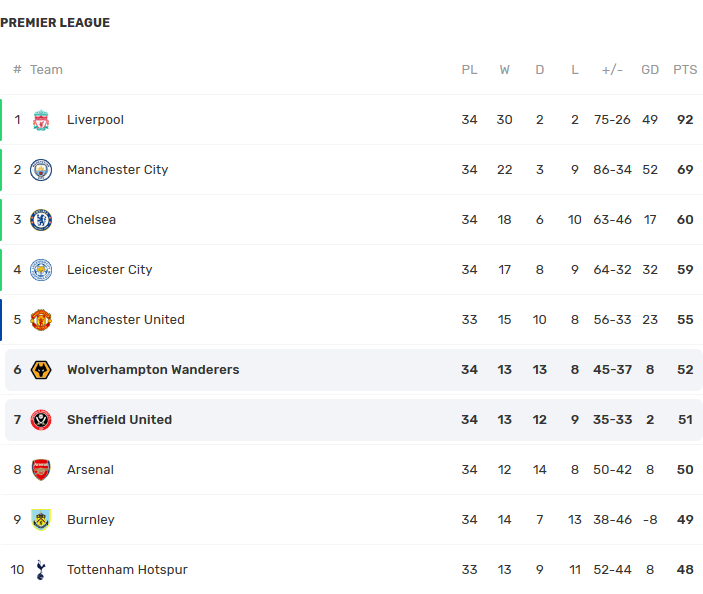Click the GD column header
This screenshot has width=703, height=594.
[x=650, y=69]
